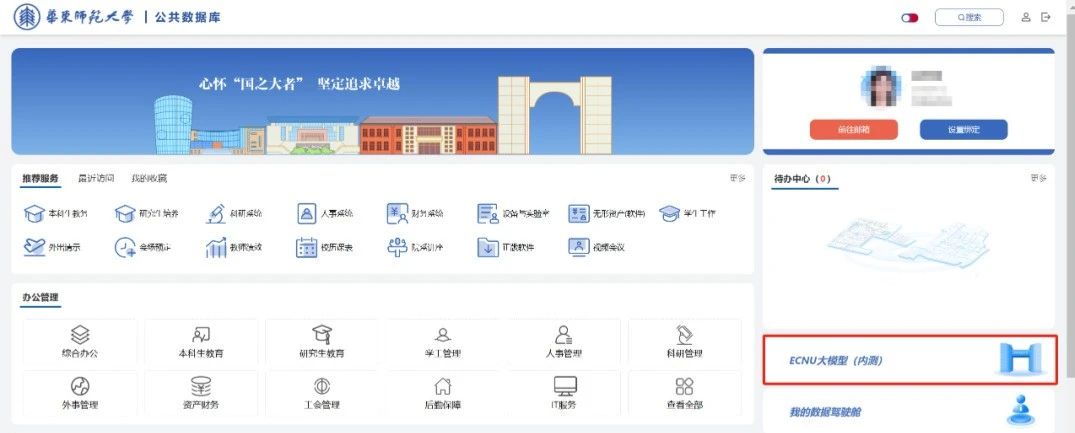Viewport: 1075px width, 433px height.
Task: Open 后勤保障 house icon tile
Action: pyautogui.click(x=442, y=386)
